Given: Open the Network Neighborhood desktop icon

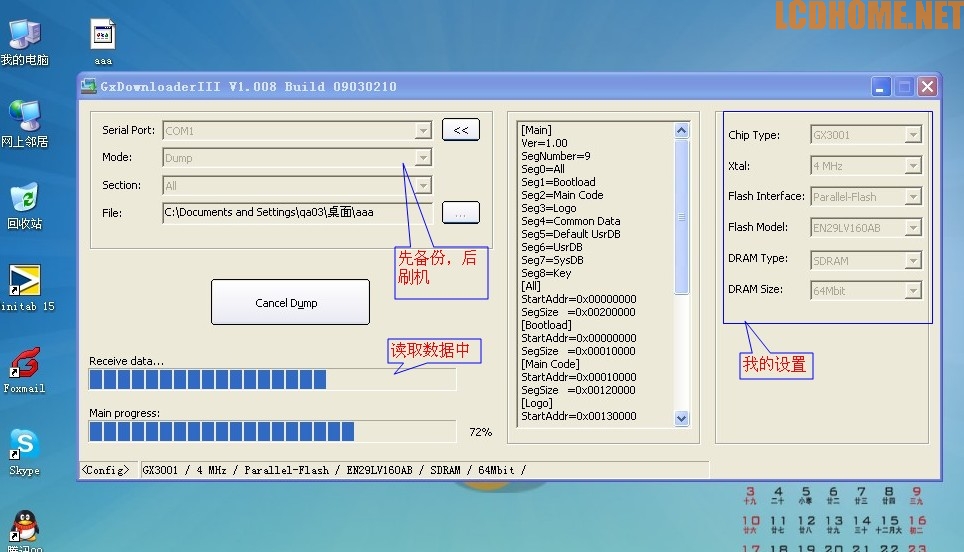Looking at the screenshot, I should tap(25, 123).
